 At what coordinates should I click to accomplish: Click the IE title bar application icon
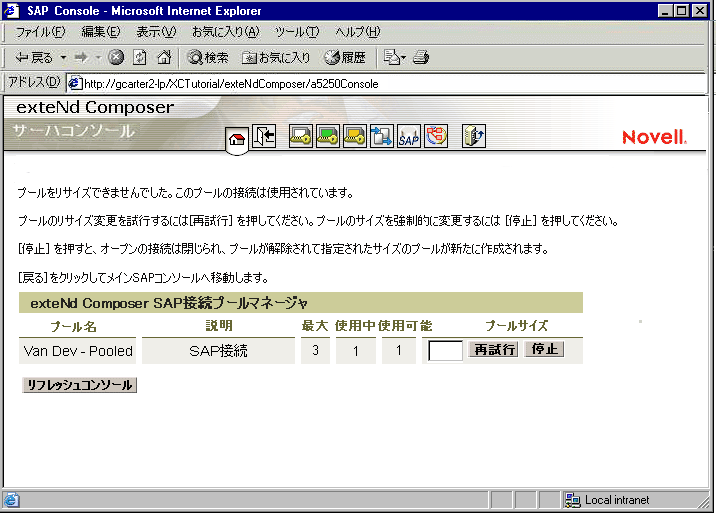[11, 11]
